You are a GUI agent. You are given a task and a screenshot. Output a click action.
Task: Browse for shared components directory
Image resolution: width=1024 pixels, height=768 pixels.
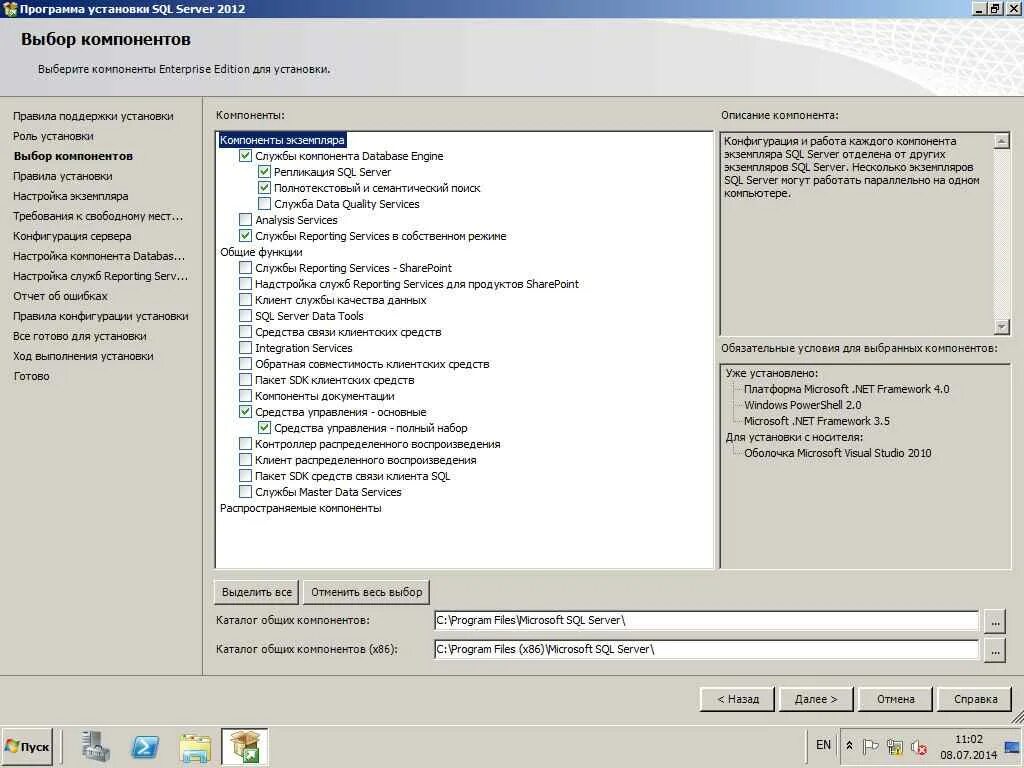tap(995, 622)
